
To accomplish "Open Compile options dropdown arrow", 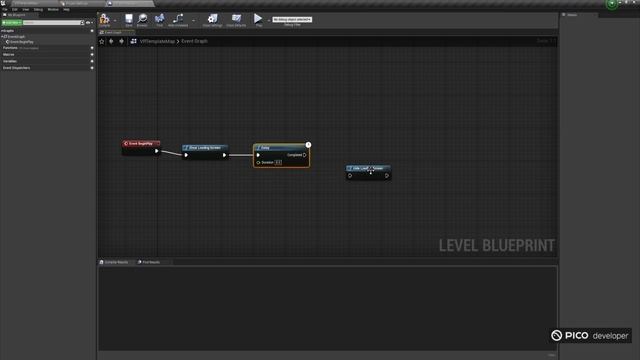I will 115,20.
